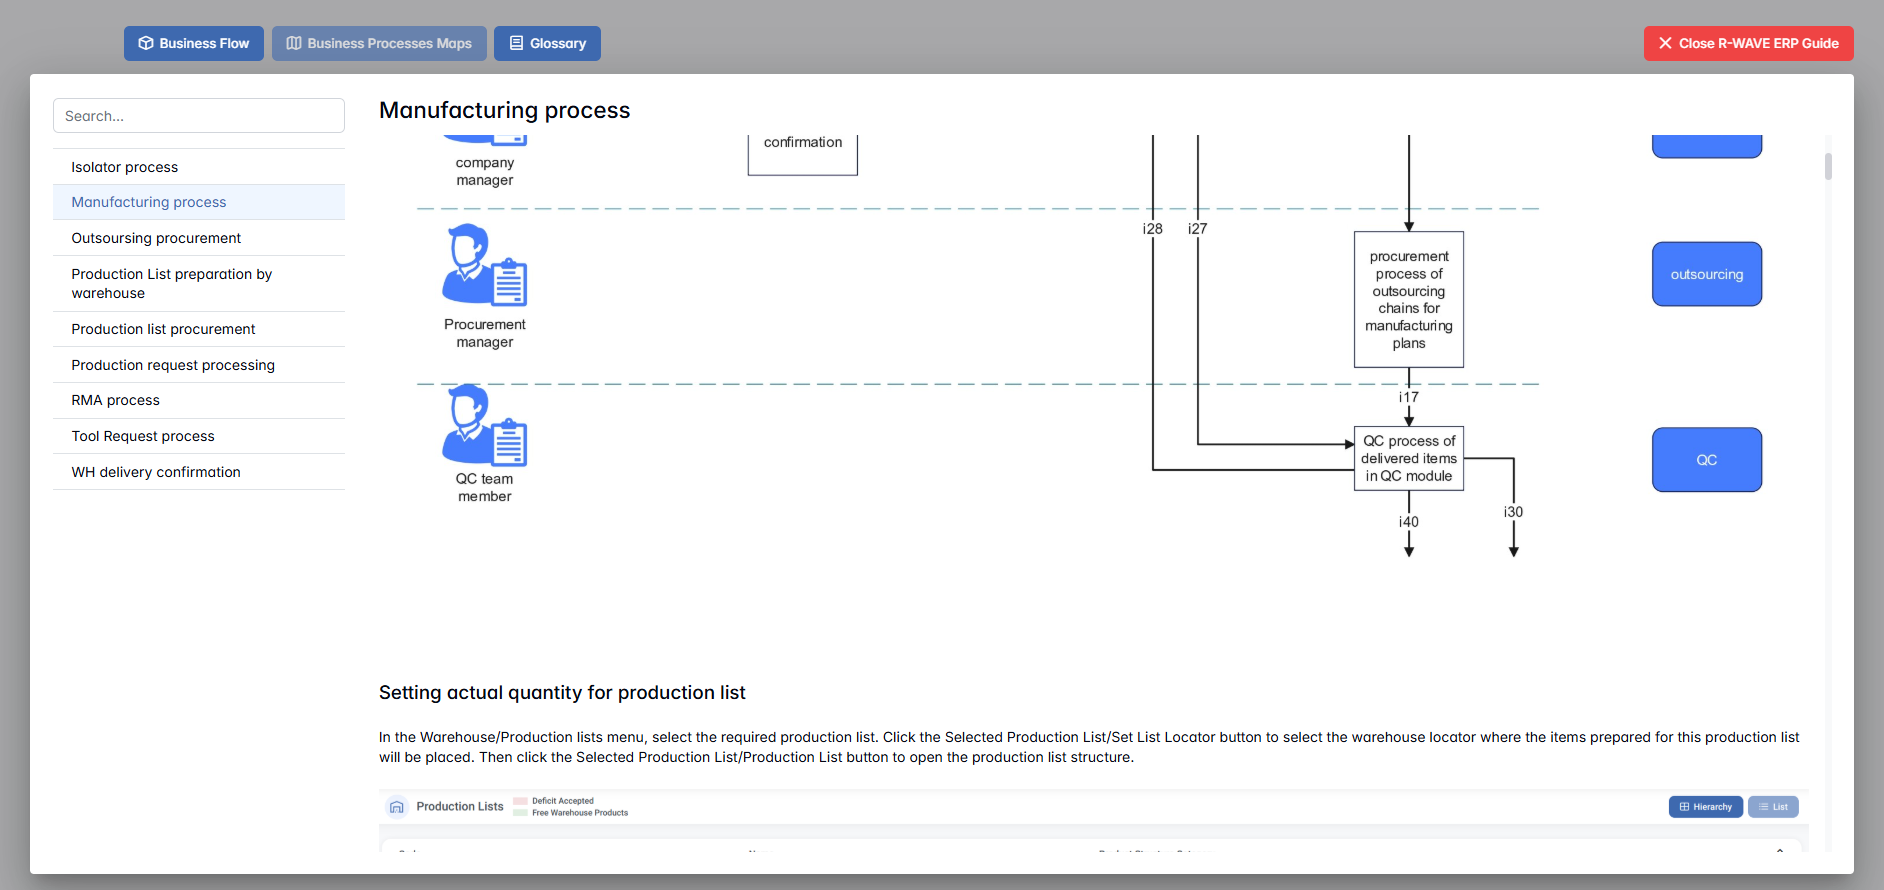Screen dimensions: 1884x890
Task: Switch to List view
Action: point(1773,807)
